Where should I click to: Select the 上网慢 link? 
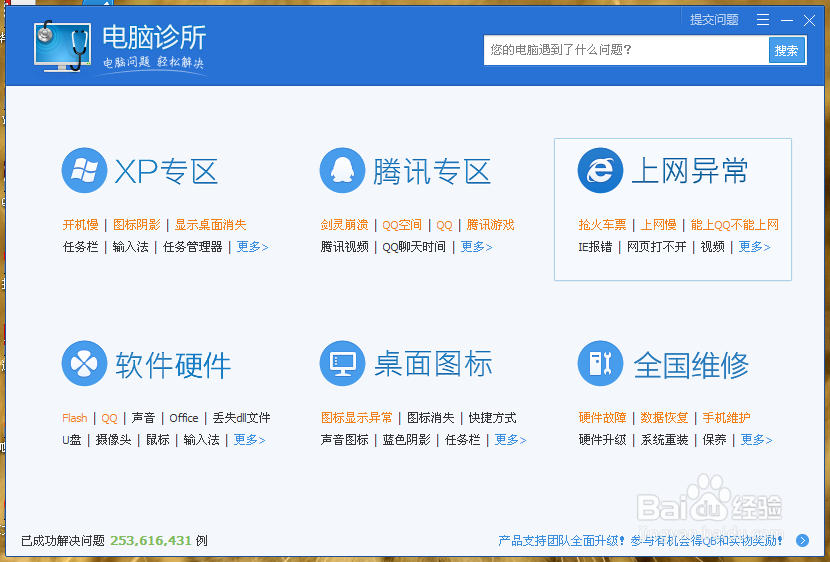(x=658, y=225)
